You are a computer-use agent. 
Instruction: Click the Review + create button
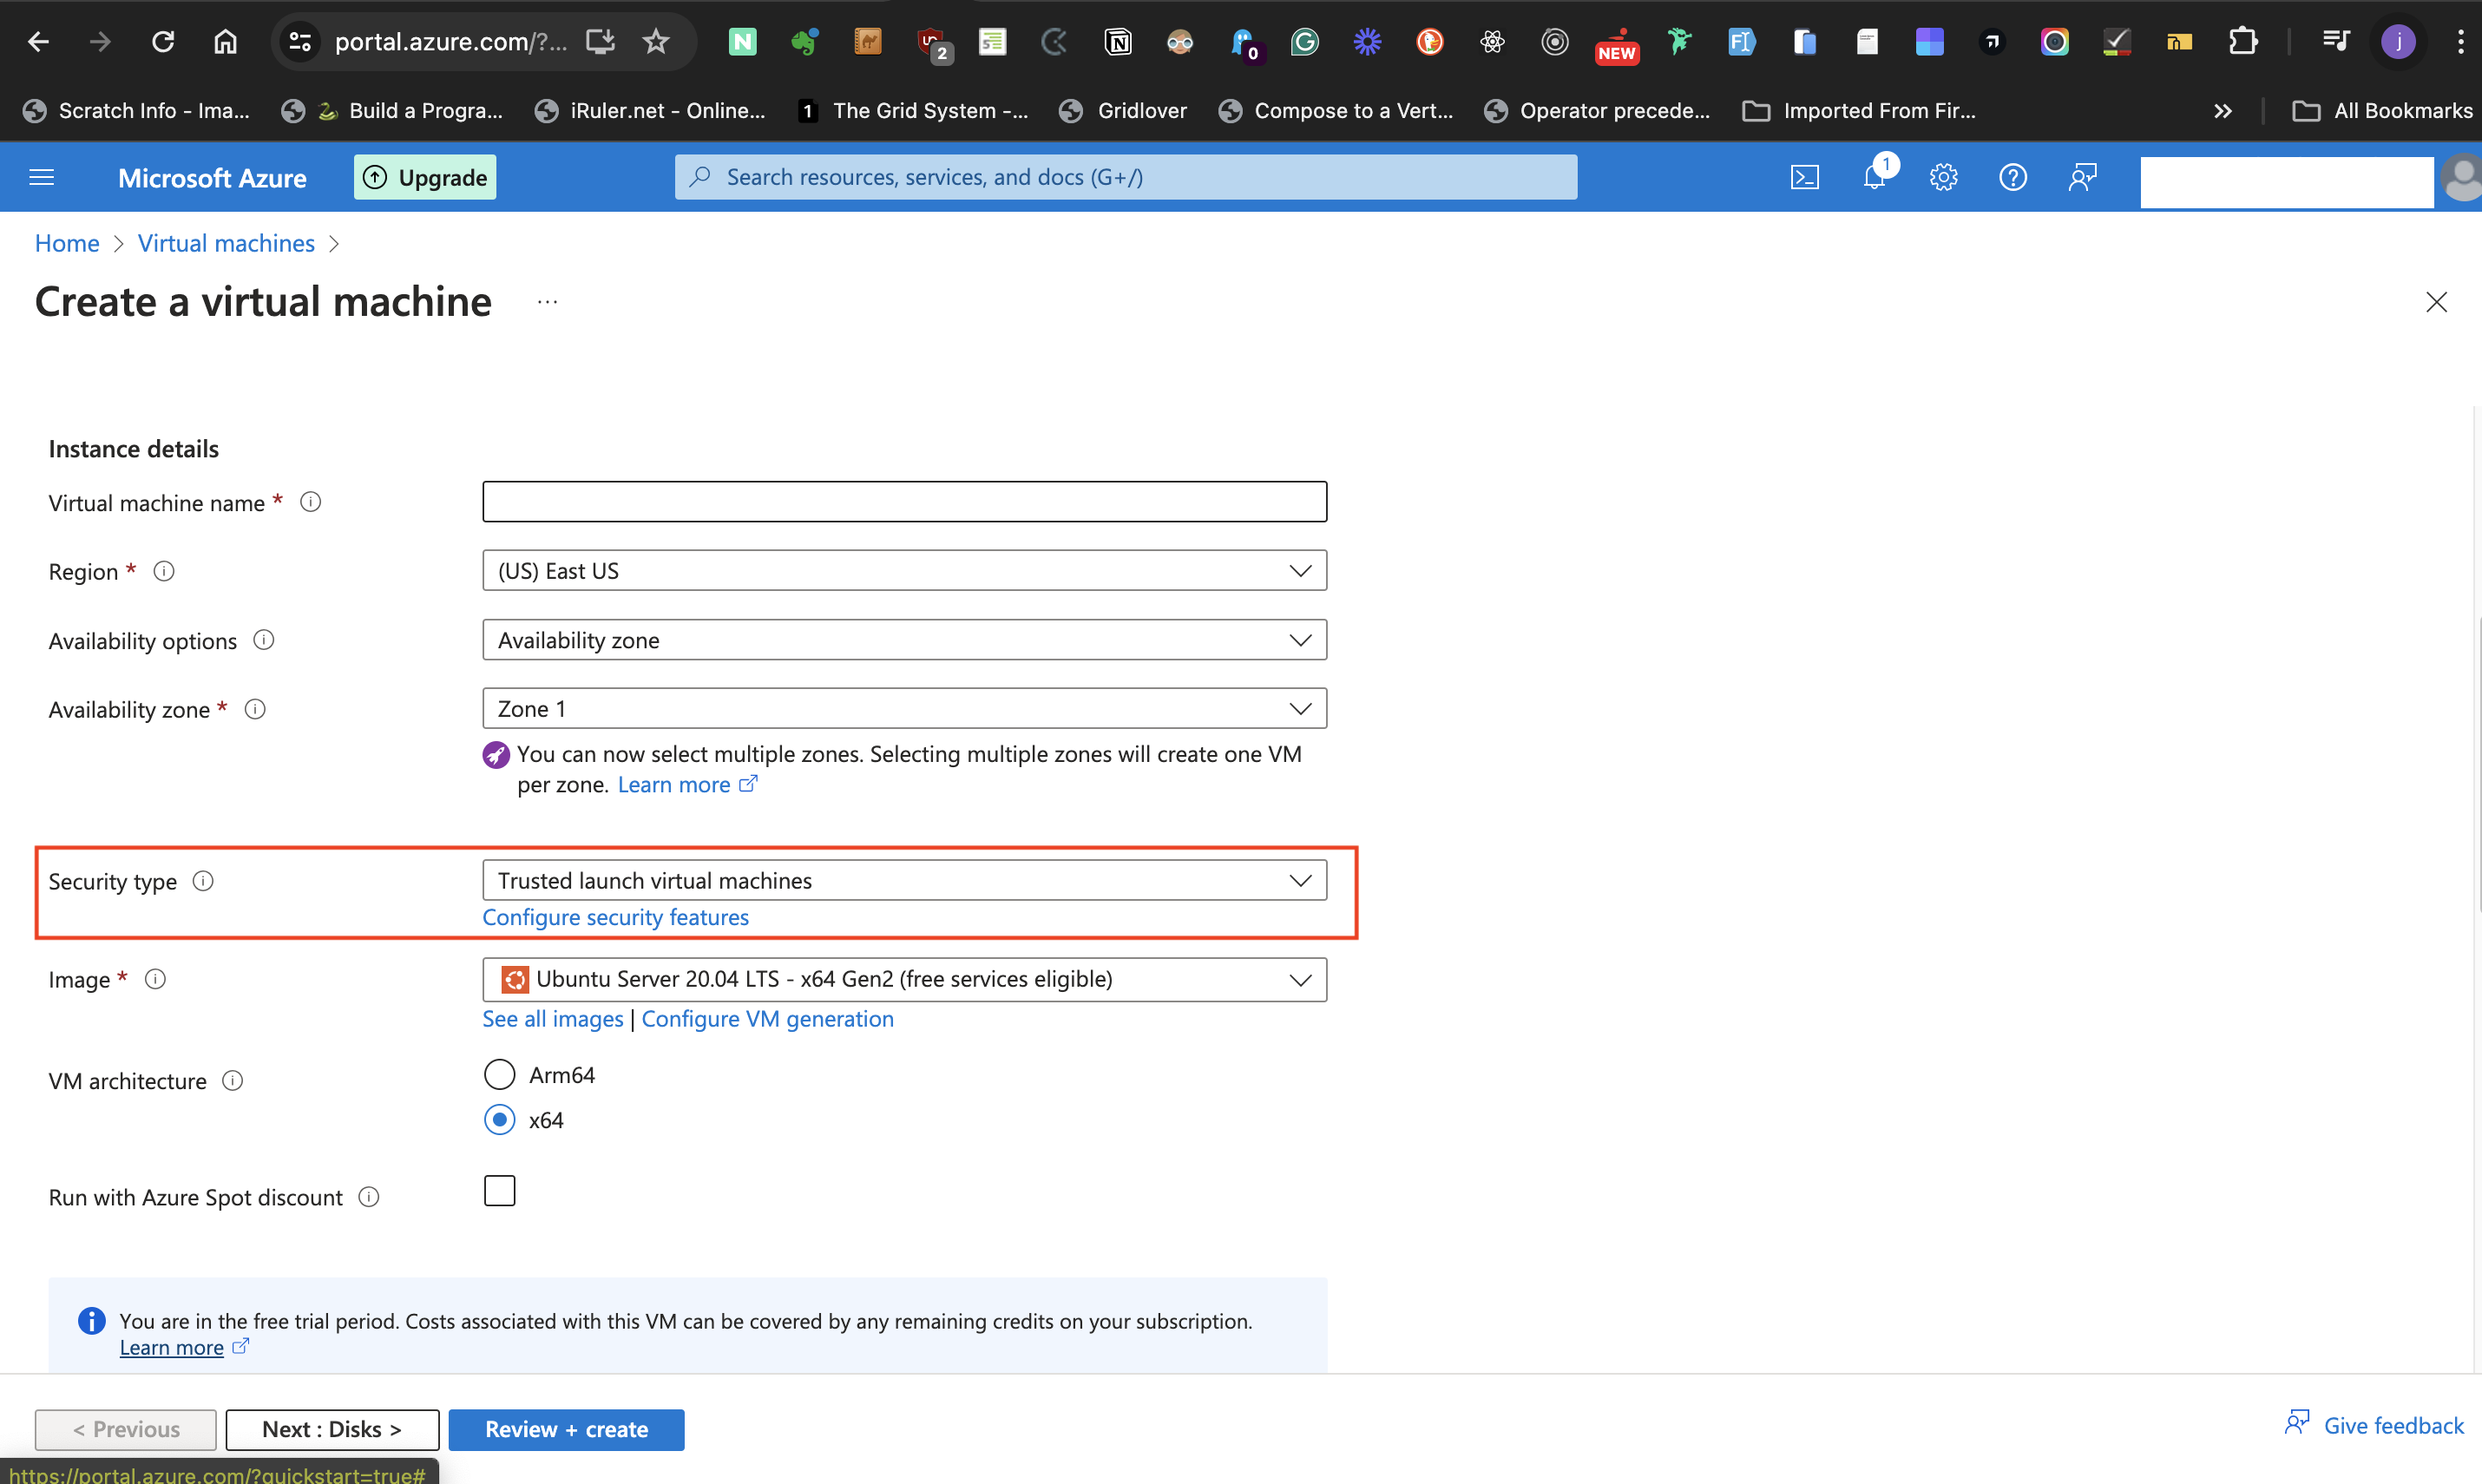click(x=566, y=1429)
